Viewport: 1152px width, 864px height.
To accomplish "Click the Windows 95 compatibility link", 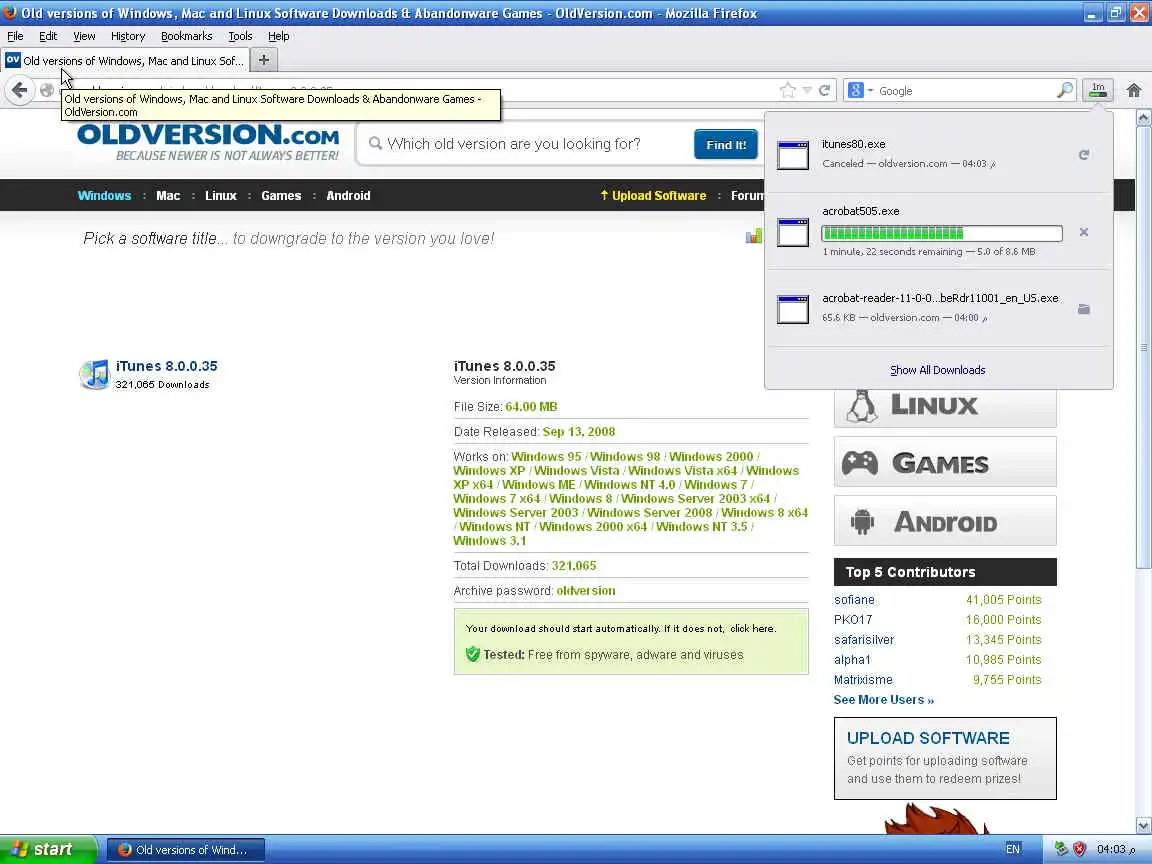I will [546, 456].
